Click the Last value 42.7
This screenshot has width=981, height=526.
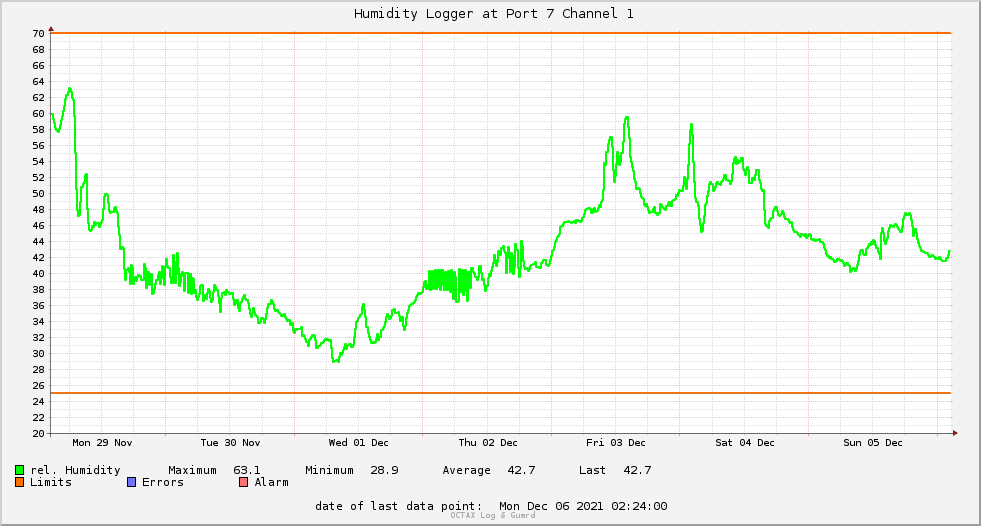coord(637,470)
